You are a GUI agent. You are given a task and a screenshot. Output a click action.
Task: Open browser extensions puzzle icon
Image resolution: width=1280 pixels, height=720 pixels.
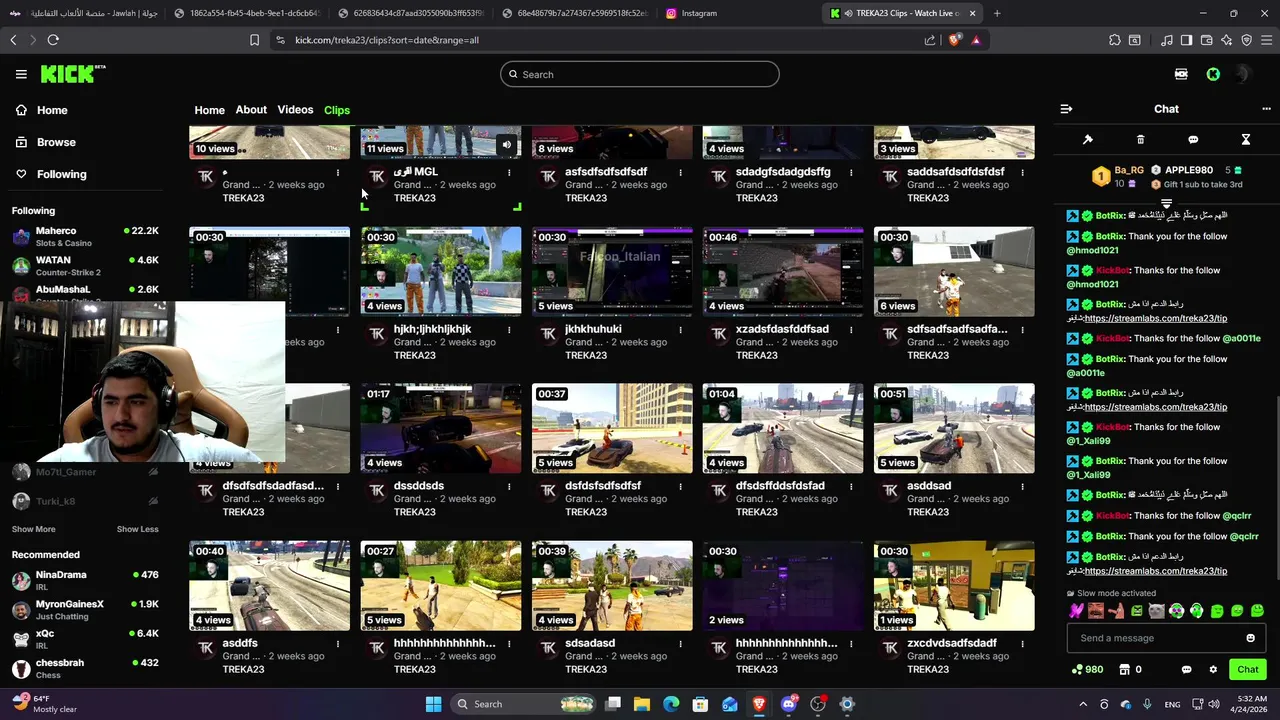coord(1114,40)
